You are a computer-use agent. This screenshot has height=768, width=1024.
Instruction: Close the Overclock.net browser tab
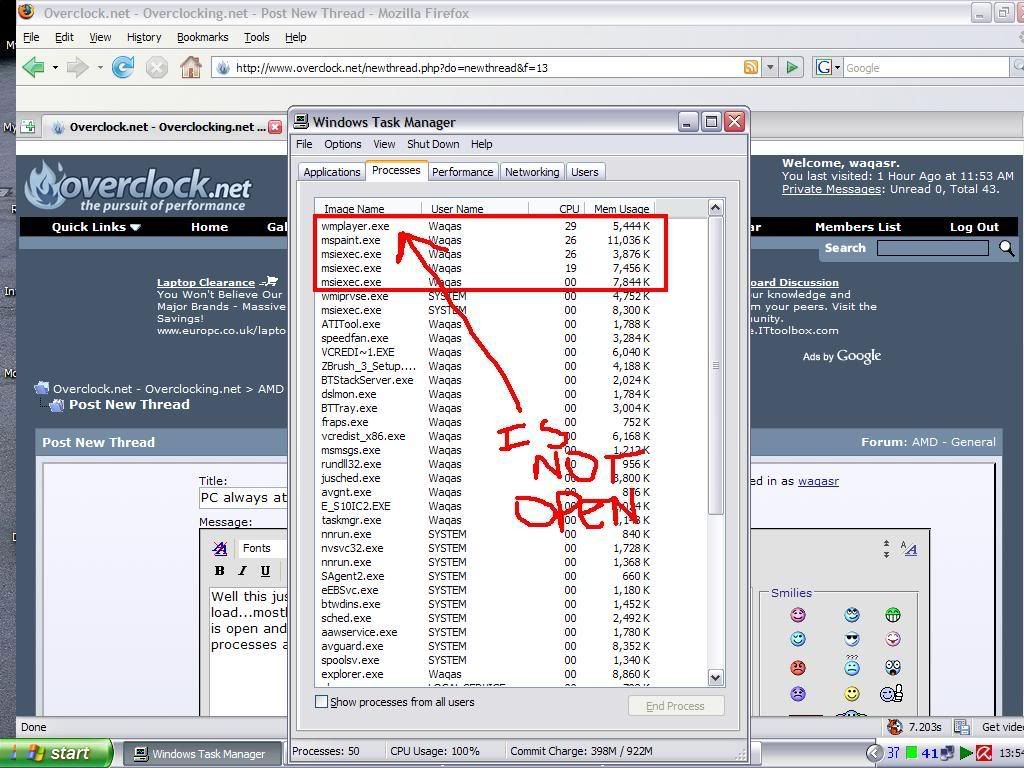pyautogui.click(x=276, y=127)
